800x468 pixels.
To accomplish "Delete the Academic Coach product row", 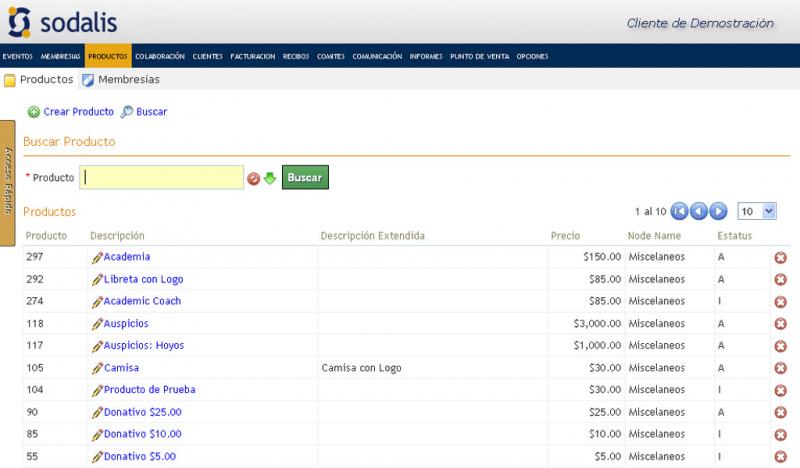I will click(780, 302).
